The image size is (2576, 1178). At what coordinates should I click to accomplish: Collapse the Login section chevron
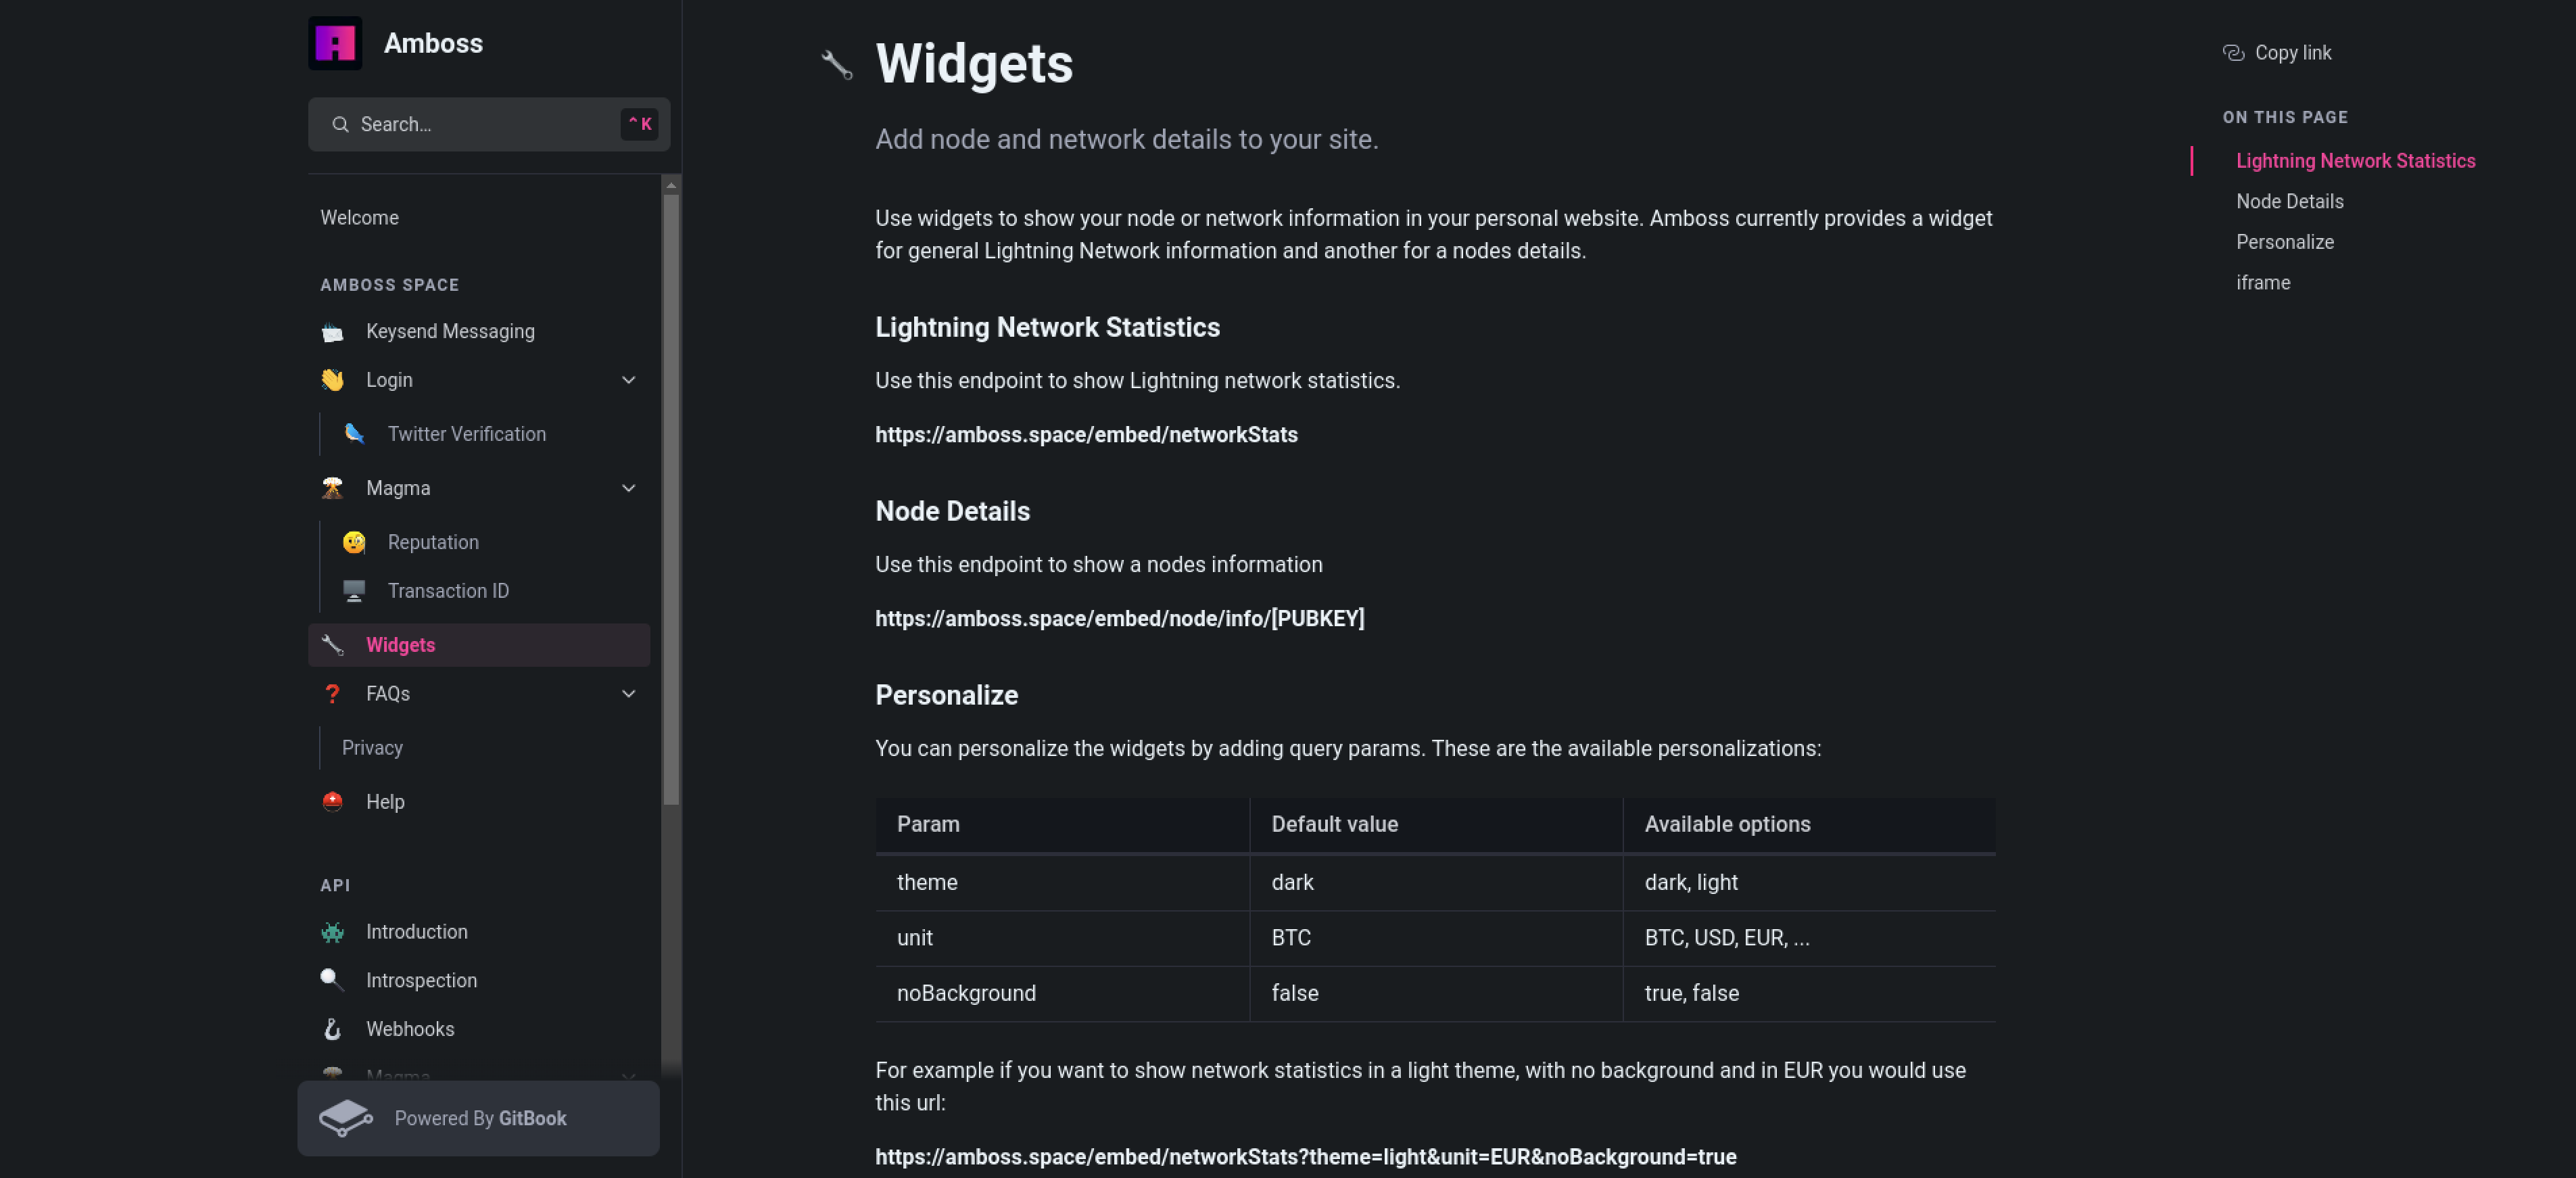click(628, 380)
